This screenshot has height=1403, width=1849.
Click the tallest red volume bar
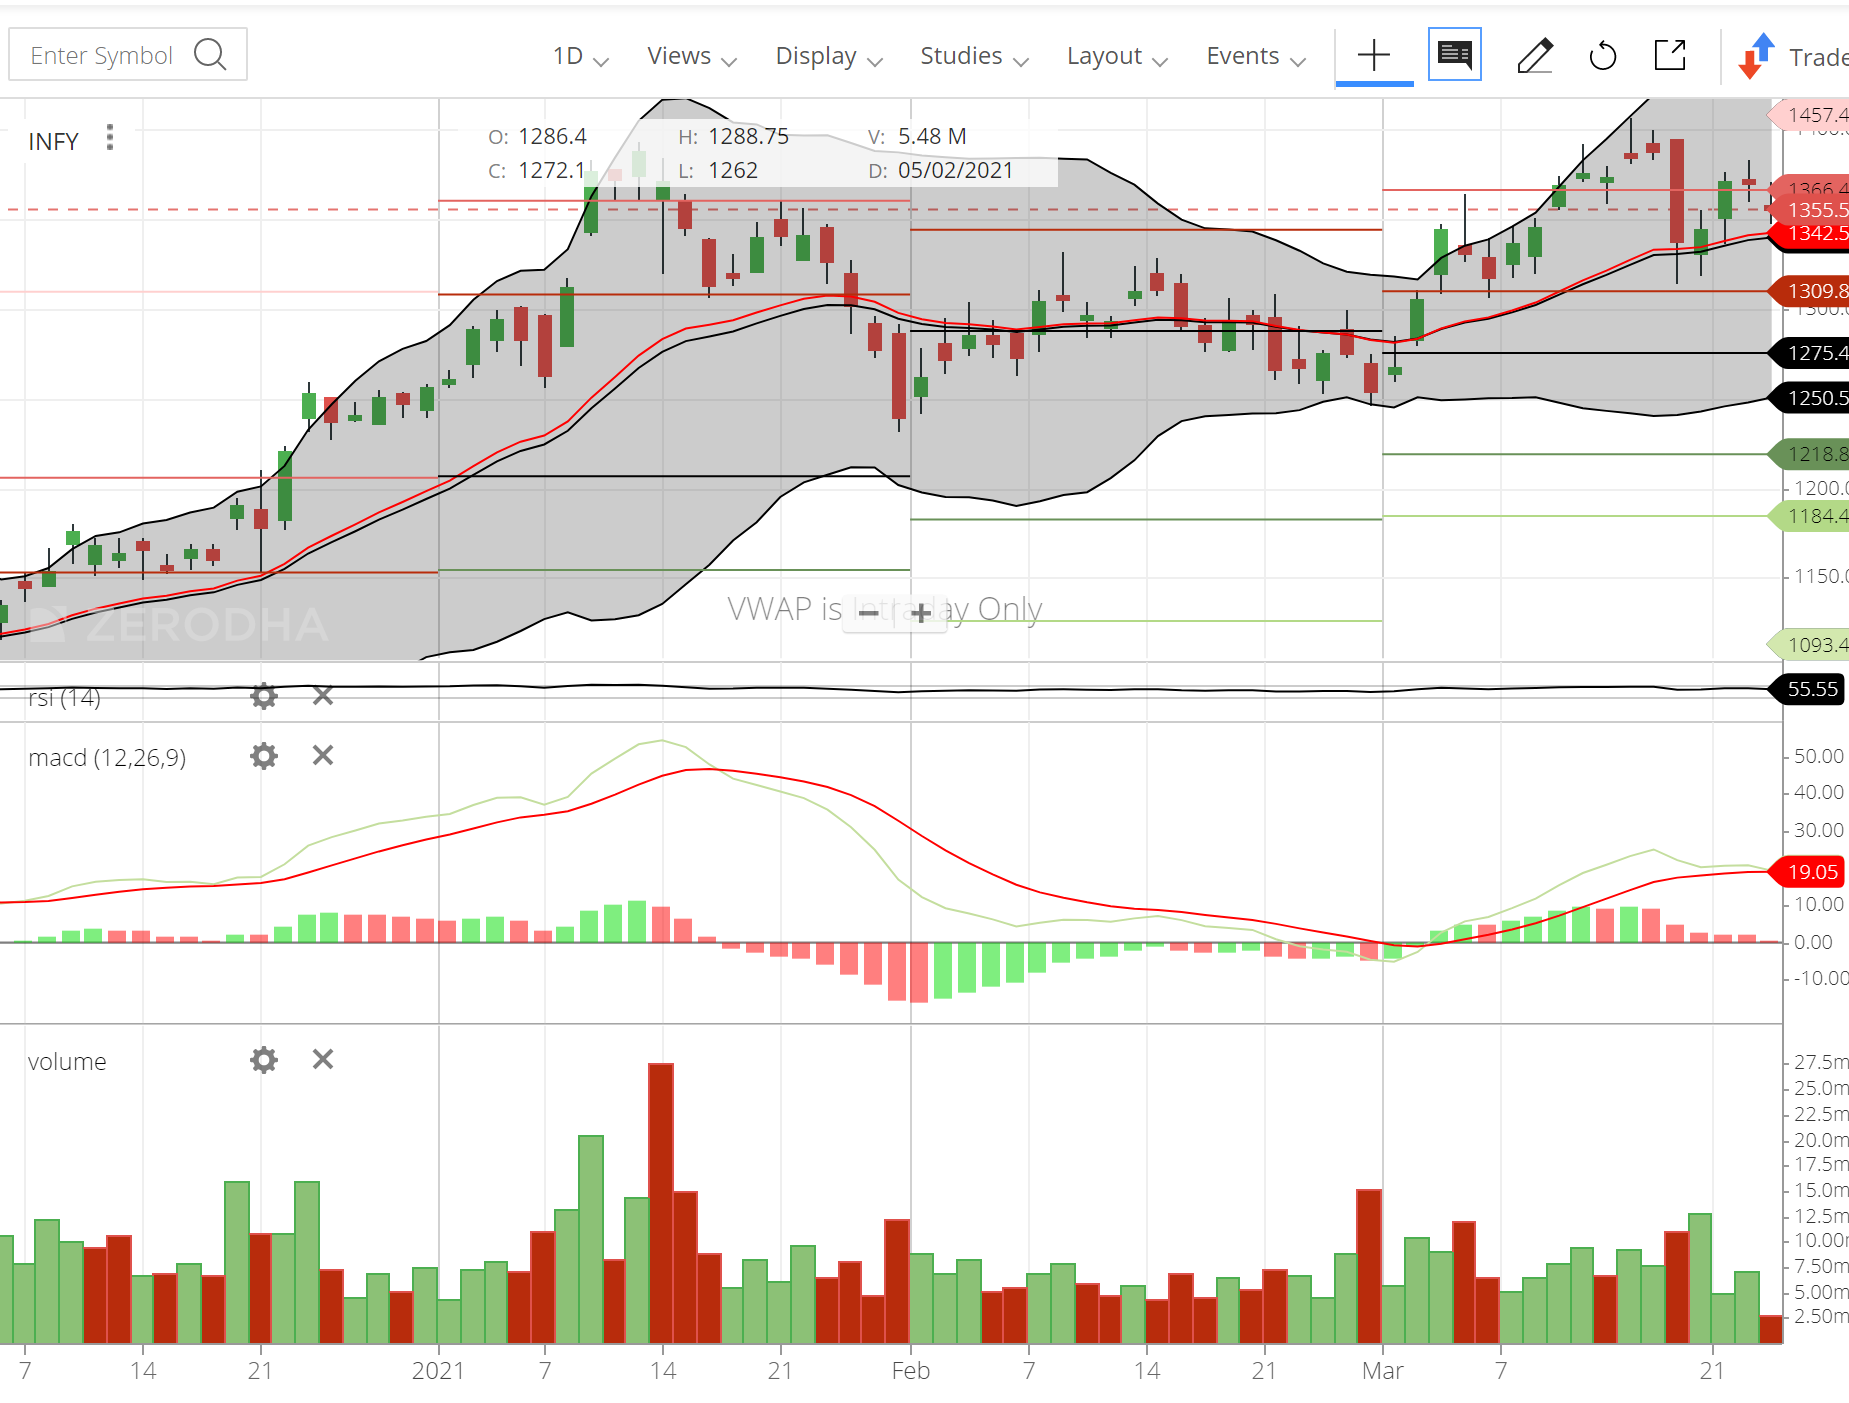pos(661,1203)
